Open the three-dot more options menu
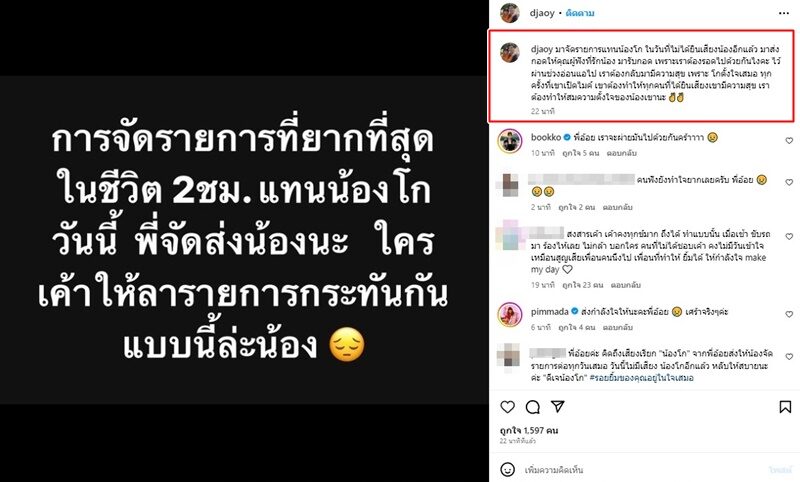This screenshot has height=482, width=800. [x=784, y=13]
